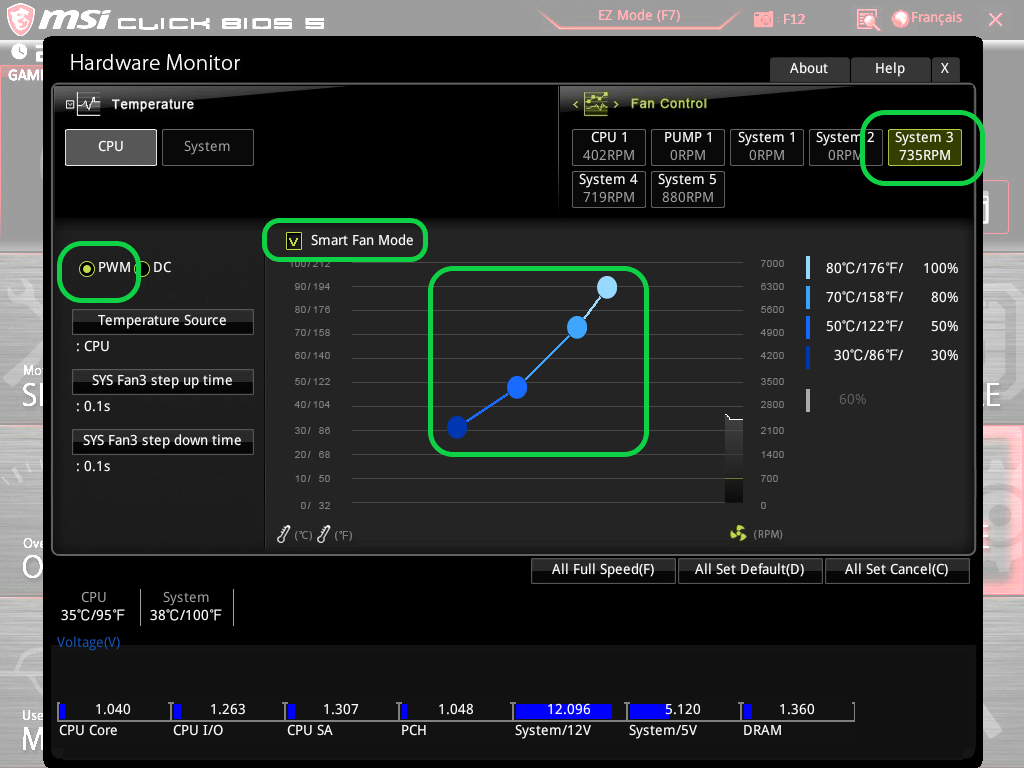
Task: Switch to System temperature tab
Action: [207, 147]
